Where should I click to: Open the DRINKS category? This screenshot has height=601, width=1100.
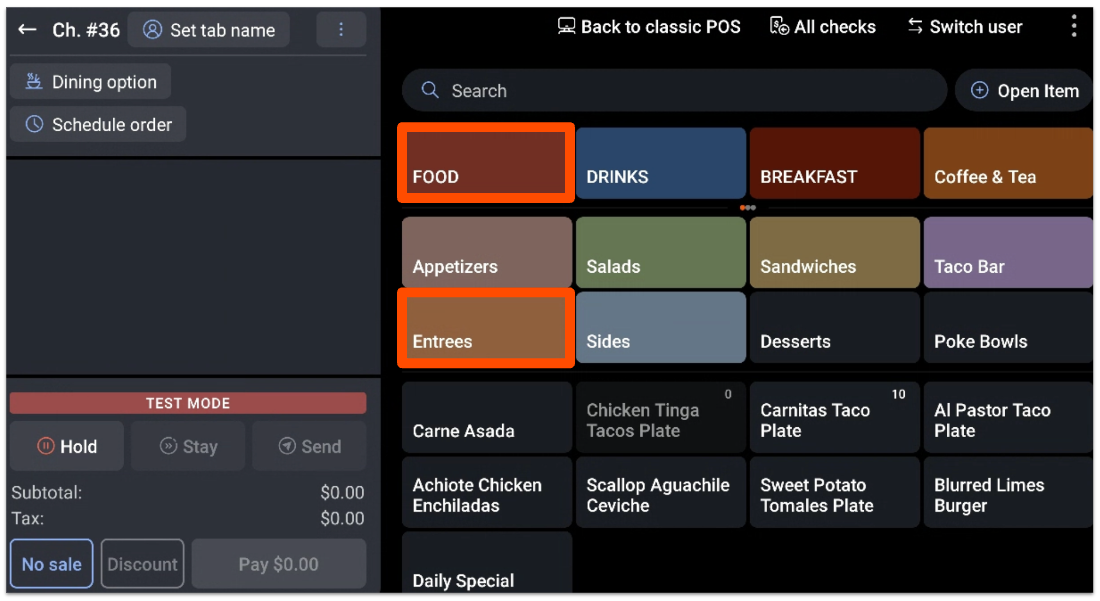(x=660, y=163)
